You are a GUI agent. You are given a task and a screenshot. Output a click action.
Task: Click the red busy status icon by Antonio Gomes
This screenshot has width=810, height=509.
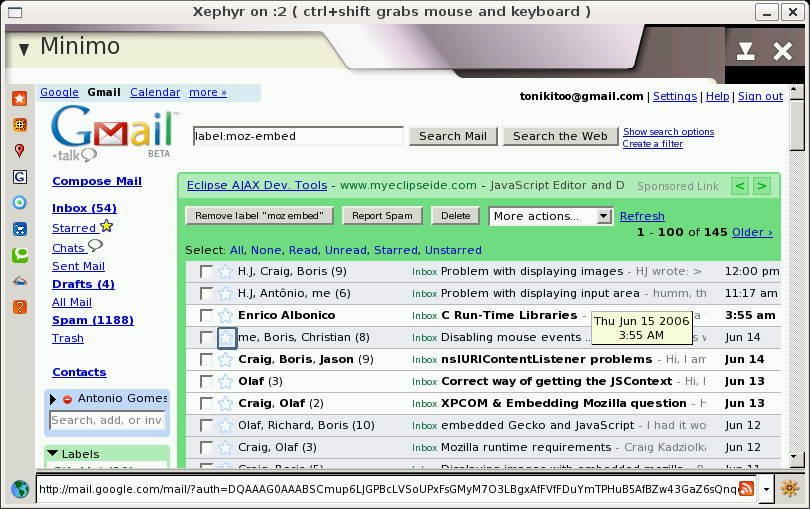pos(67,399)
